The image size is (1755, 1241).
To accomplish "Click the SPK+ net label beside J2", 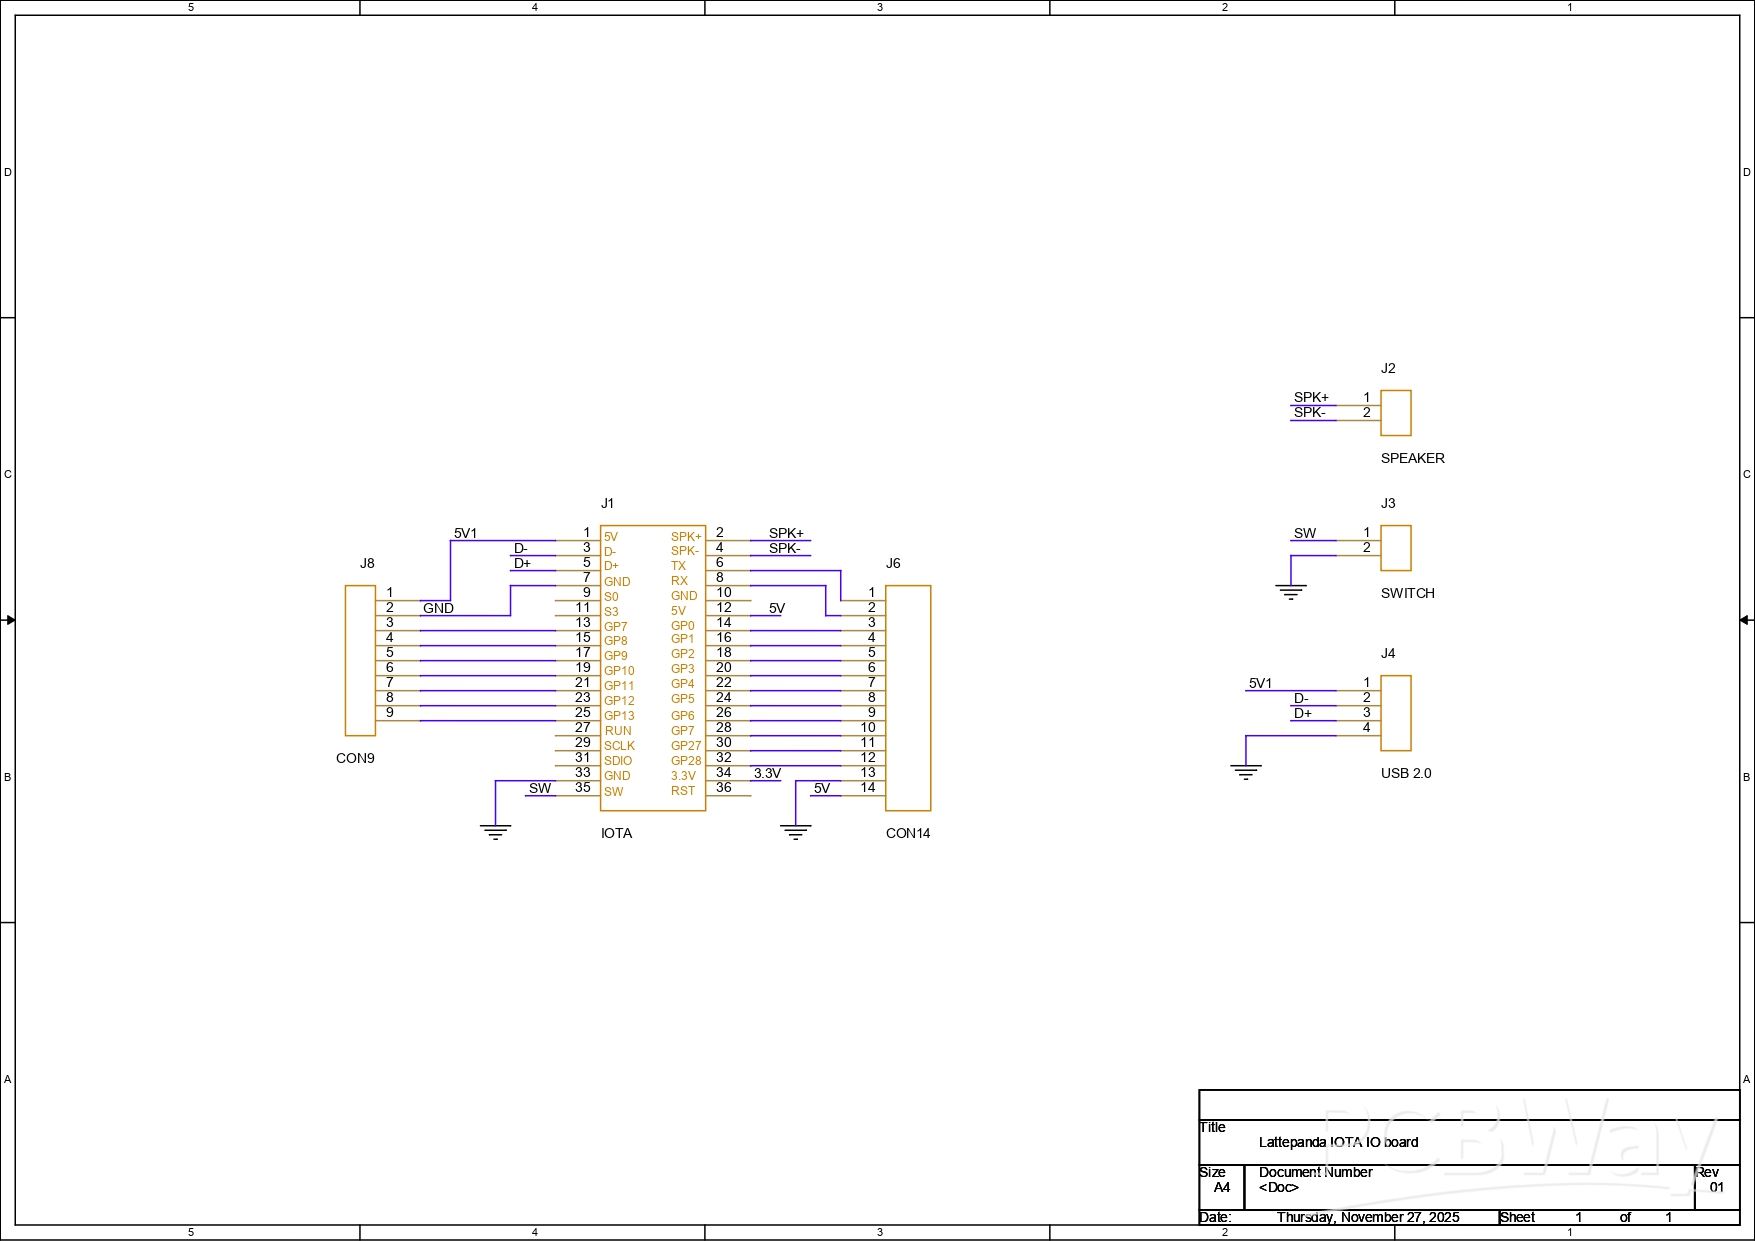I will pos(1310,397).
